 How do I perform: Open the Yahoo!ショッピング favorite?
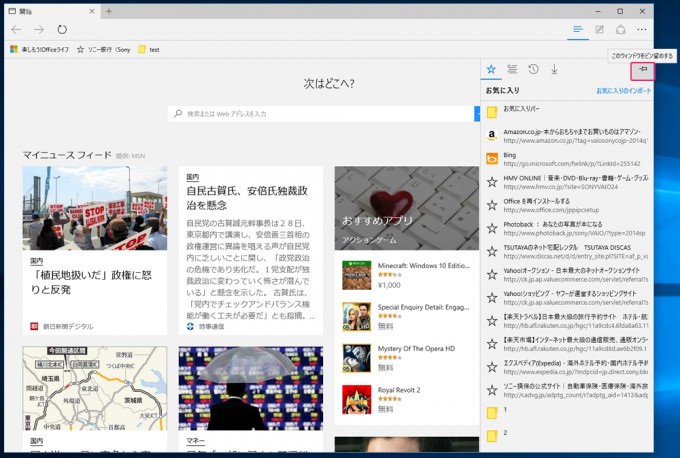click(x=567, y=298)
